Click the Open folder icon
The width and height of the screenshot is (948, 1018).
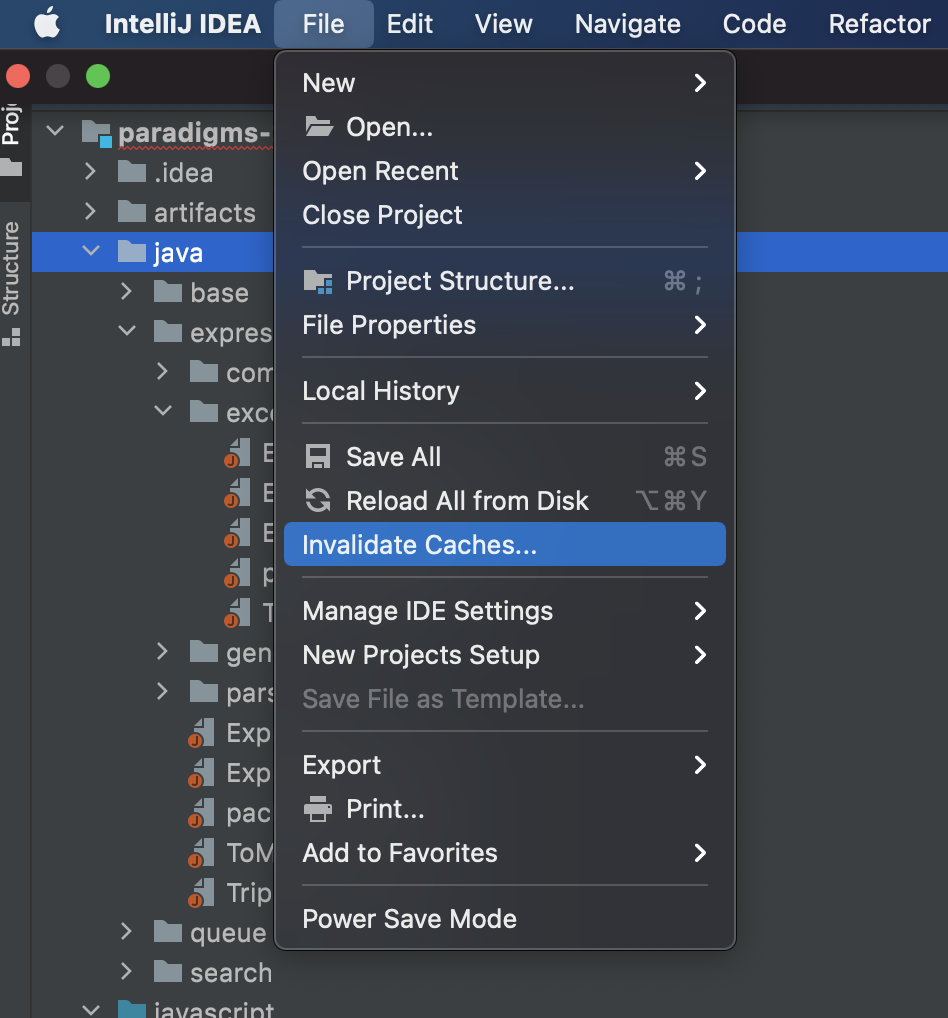[318, 127]
